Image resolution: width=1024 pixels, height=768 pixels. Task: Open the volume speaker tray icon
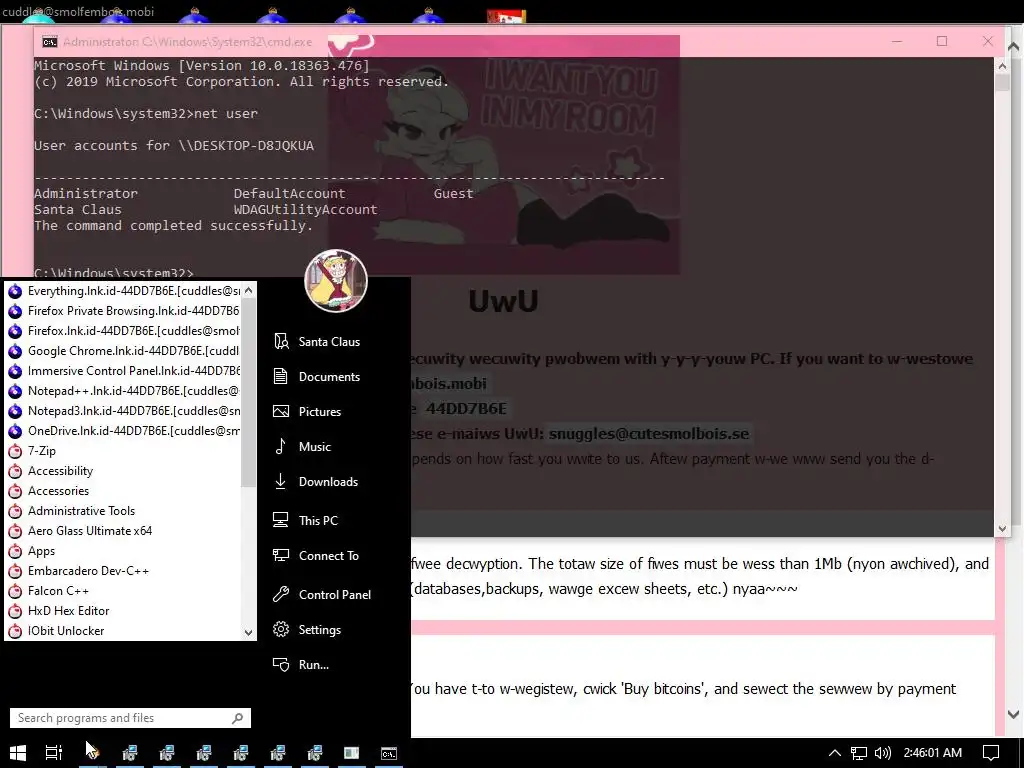(882, 753)
